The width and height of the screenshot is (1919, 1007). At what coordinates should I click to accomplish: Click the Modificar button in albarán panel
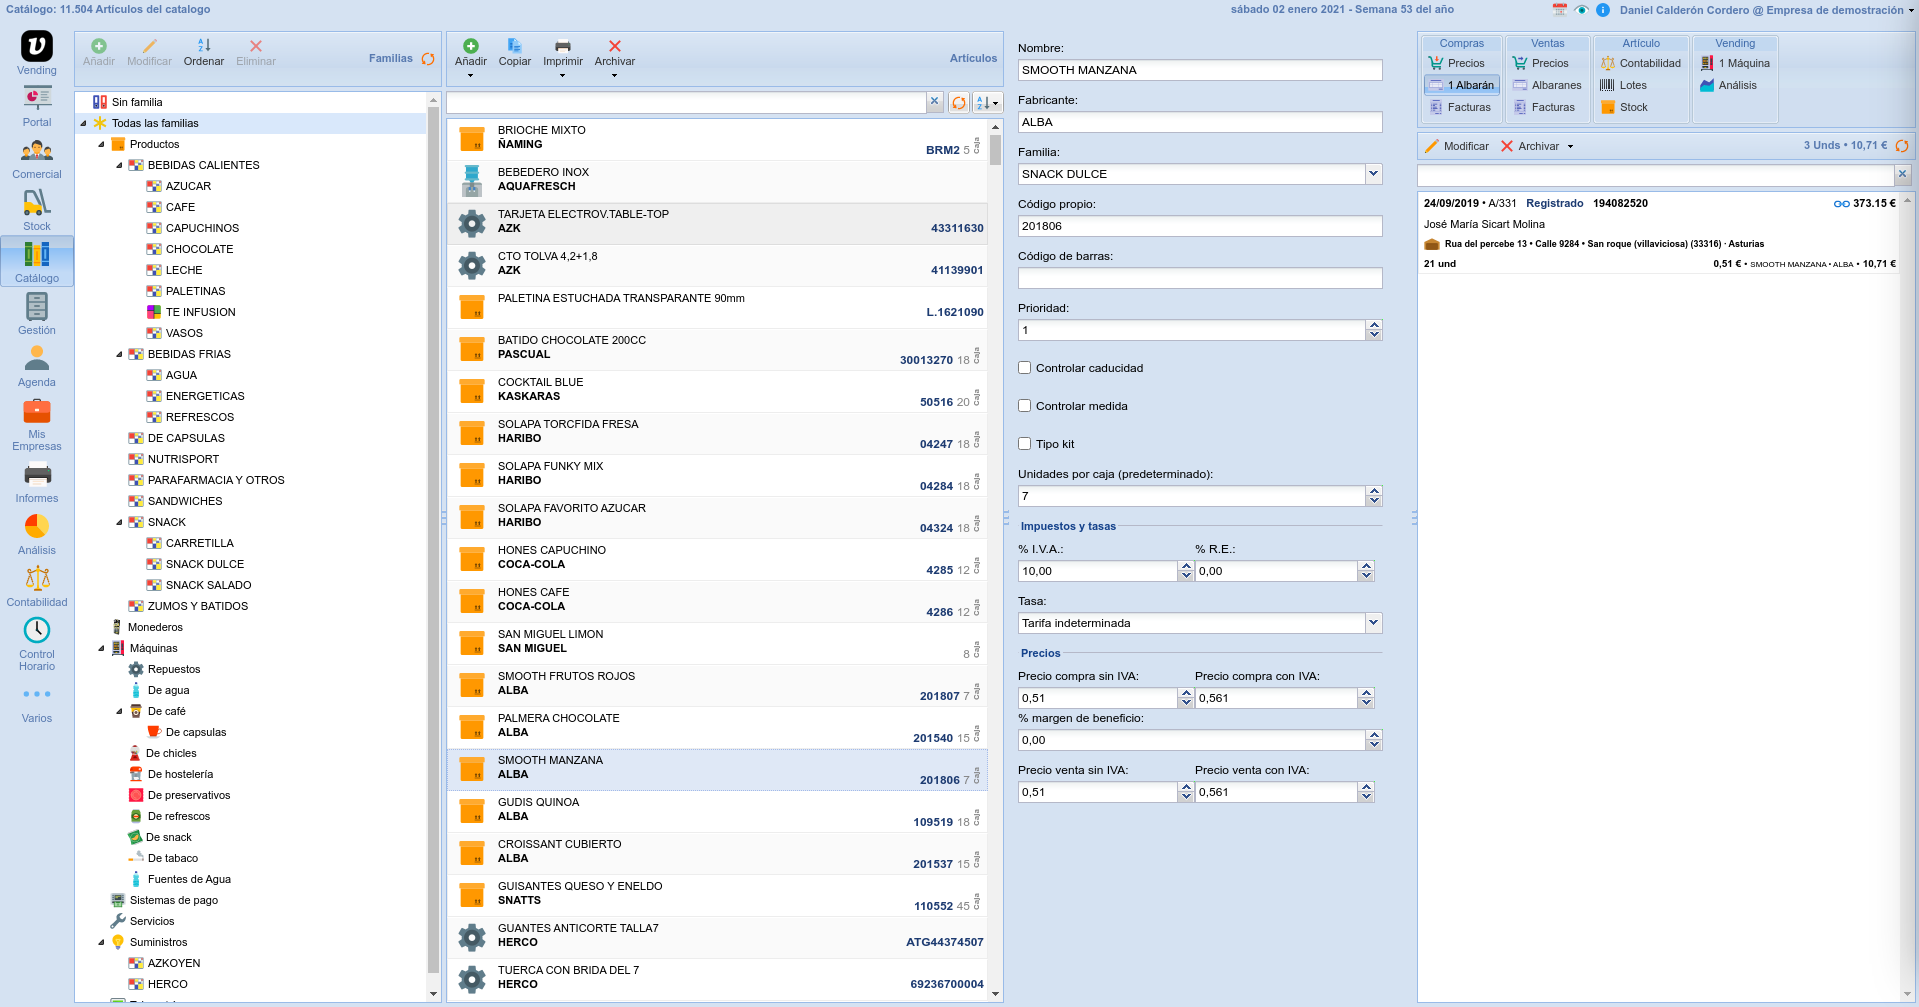point(1457,147)
